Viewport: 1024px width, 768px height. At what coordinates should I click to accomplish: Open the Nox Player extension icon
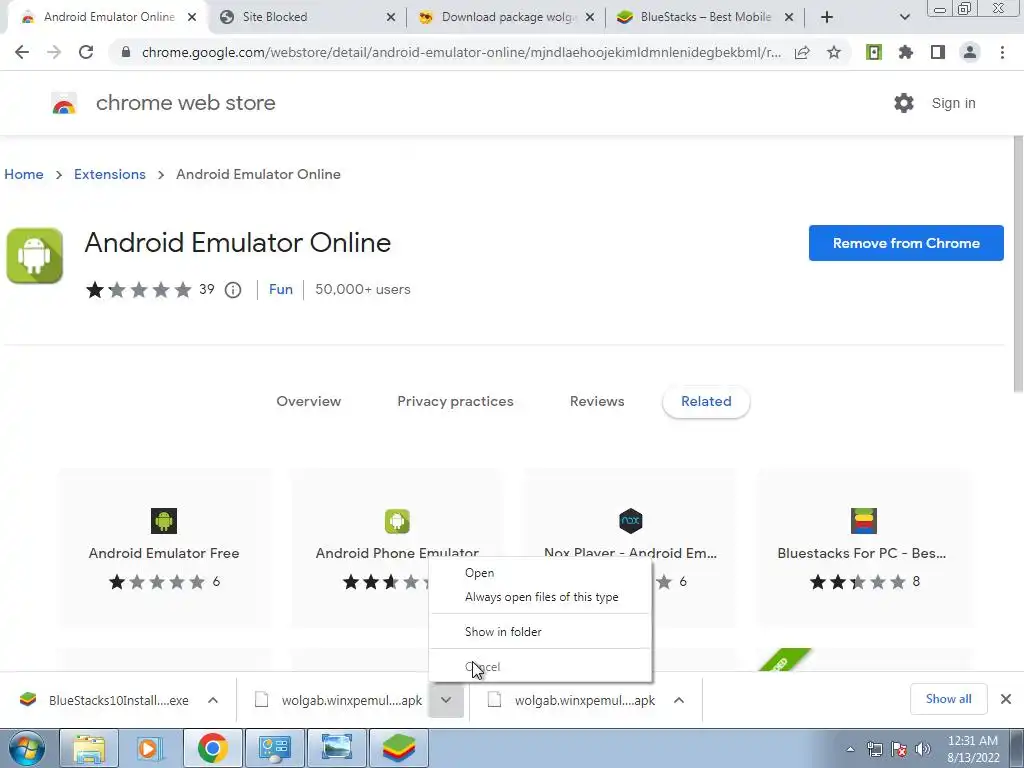(630, 520)
